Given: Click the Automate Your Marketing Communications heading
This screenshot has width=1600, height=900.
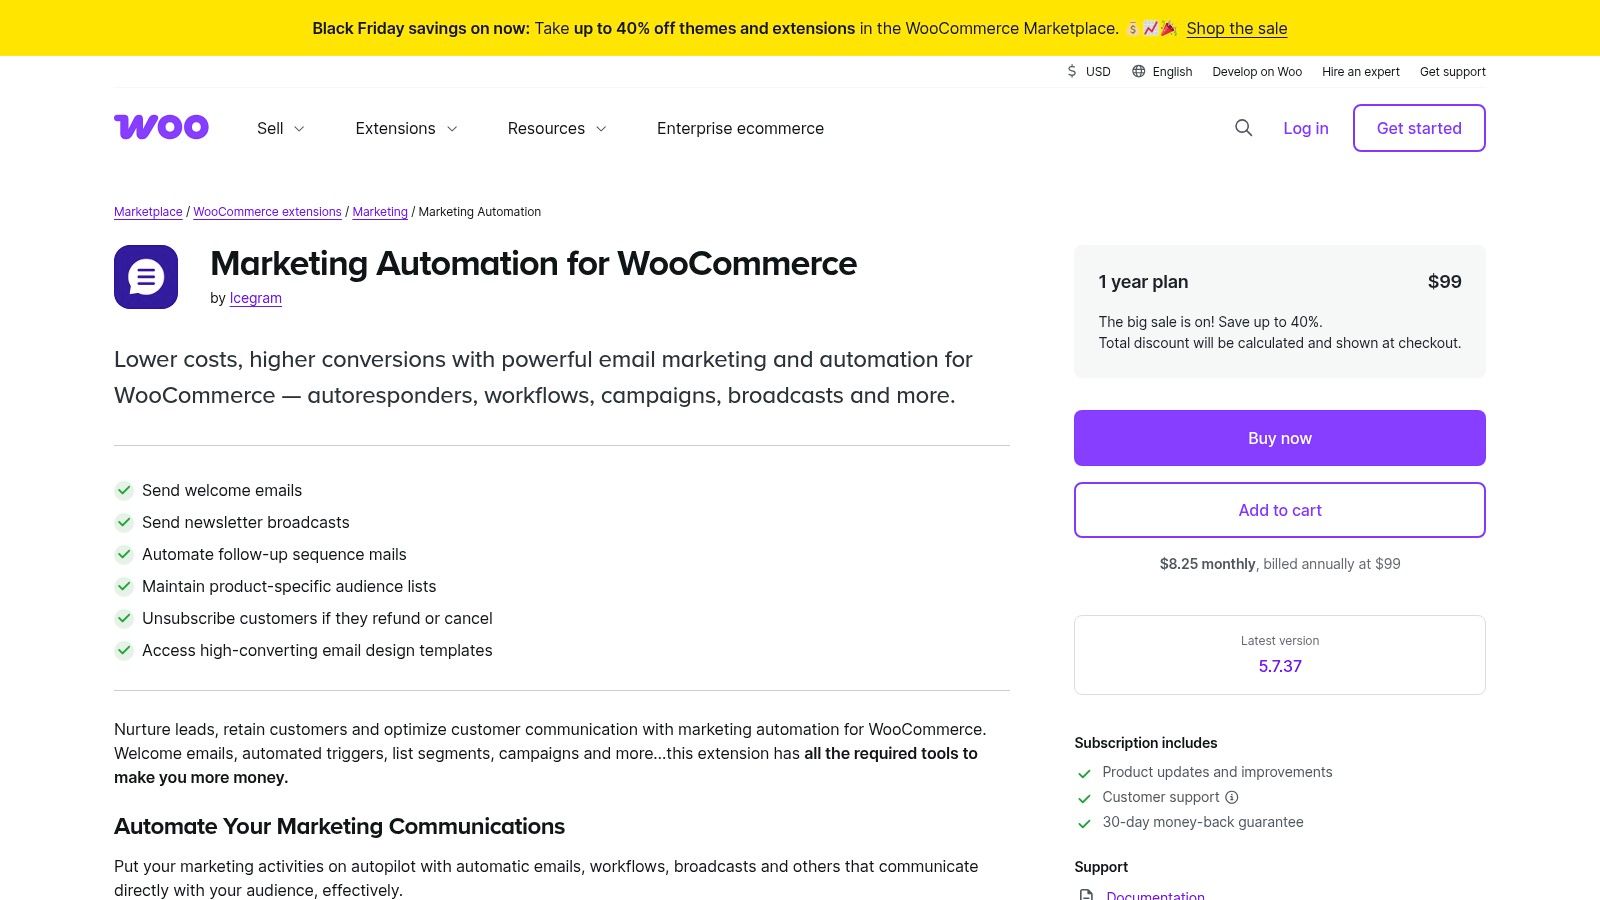Looking at the screenshot, I should point(339,826).
